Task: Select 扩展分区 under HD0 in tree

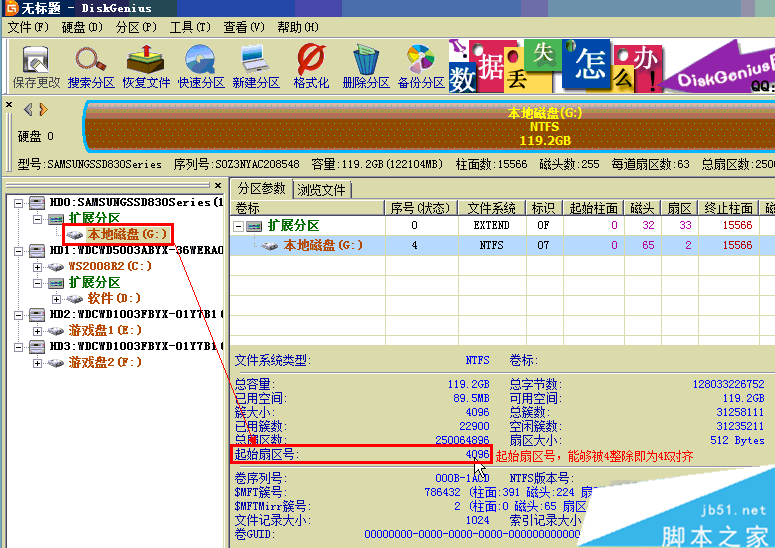Action: tap(94, 218)
